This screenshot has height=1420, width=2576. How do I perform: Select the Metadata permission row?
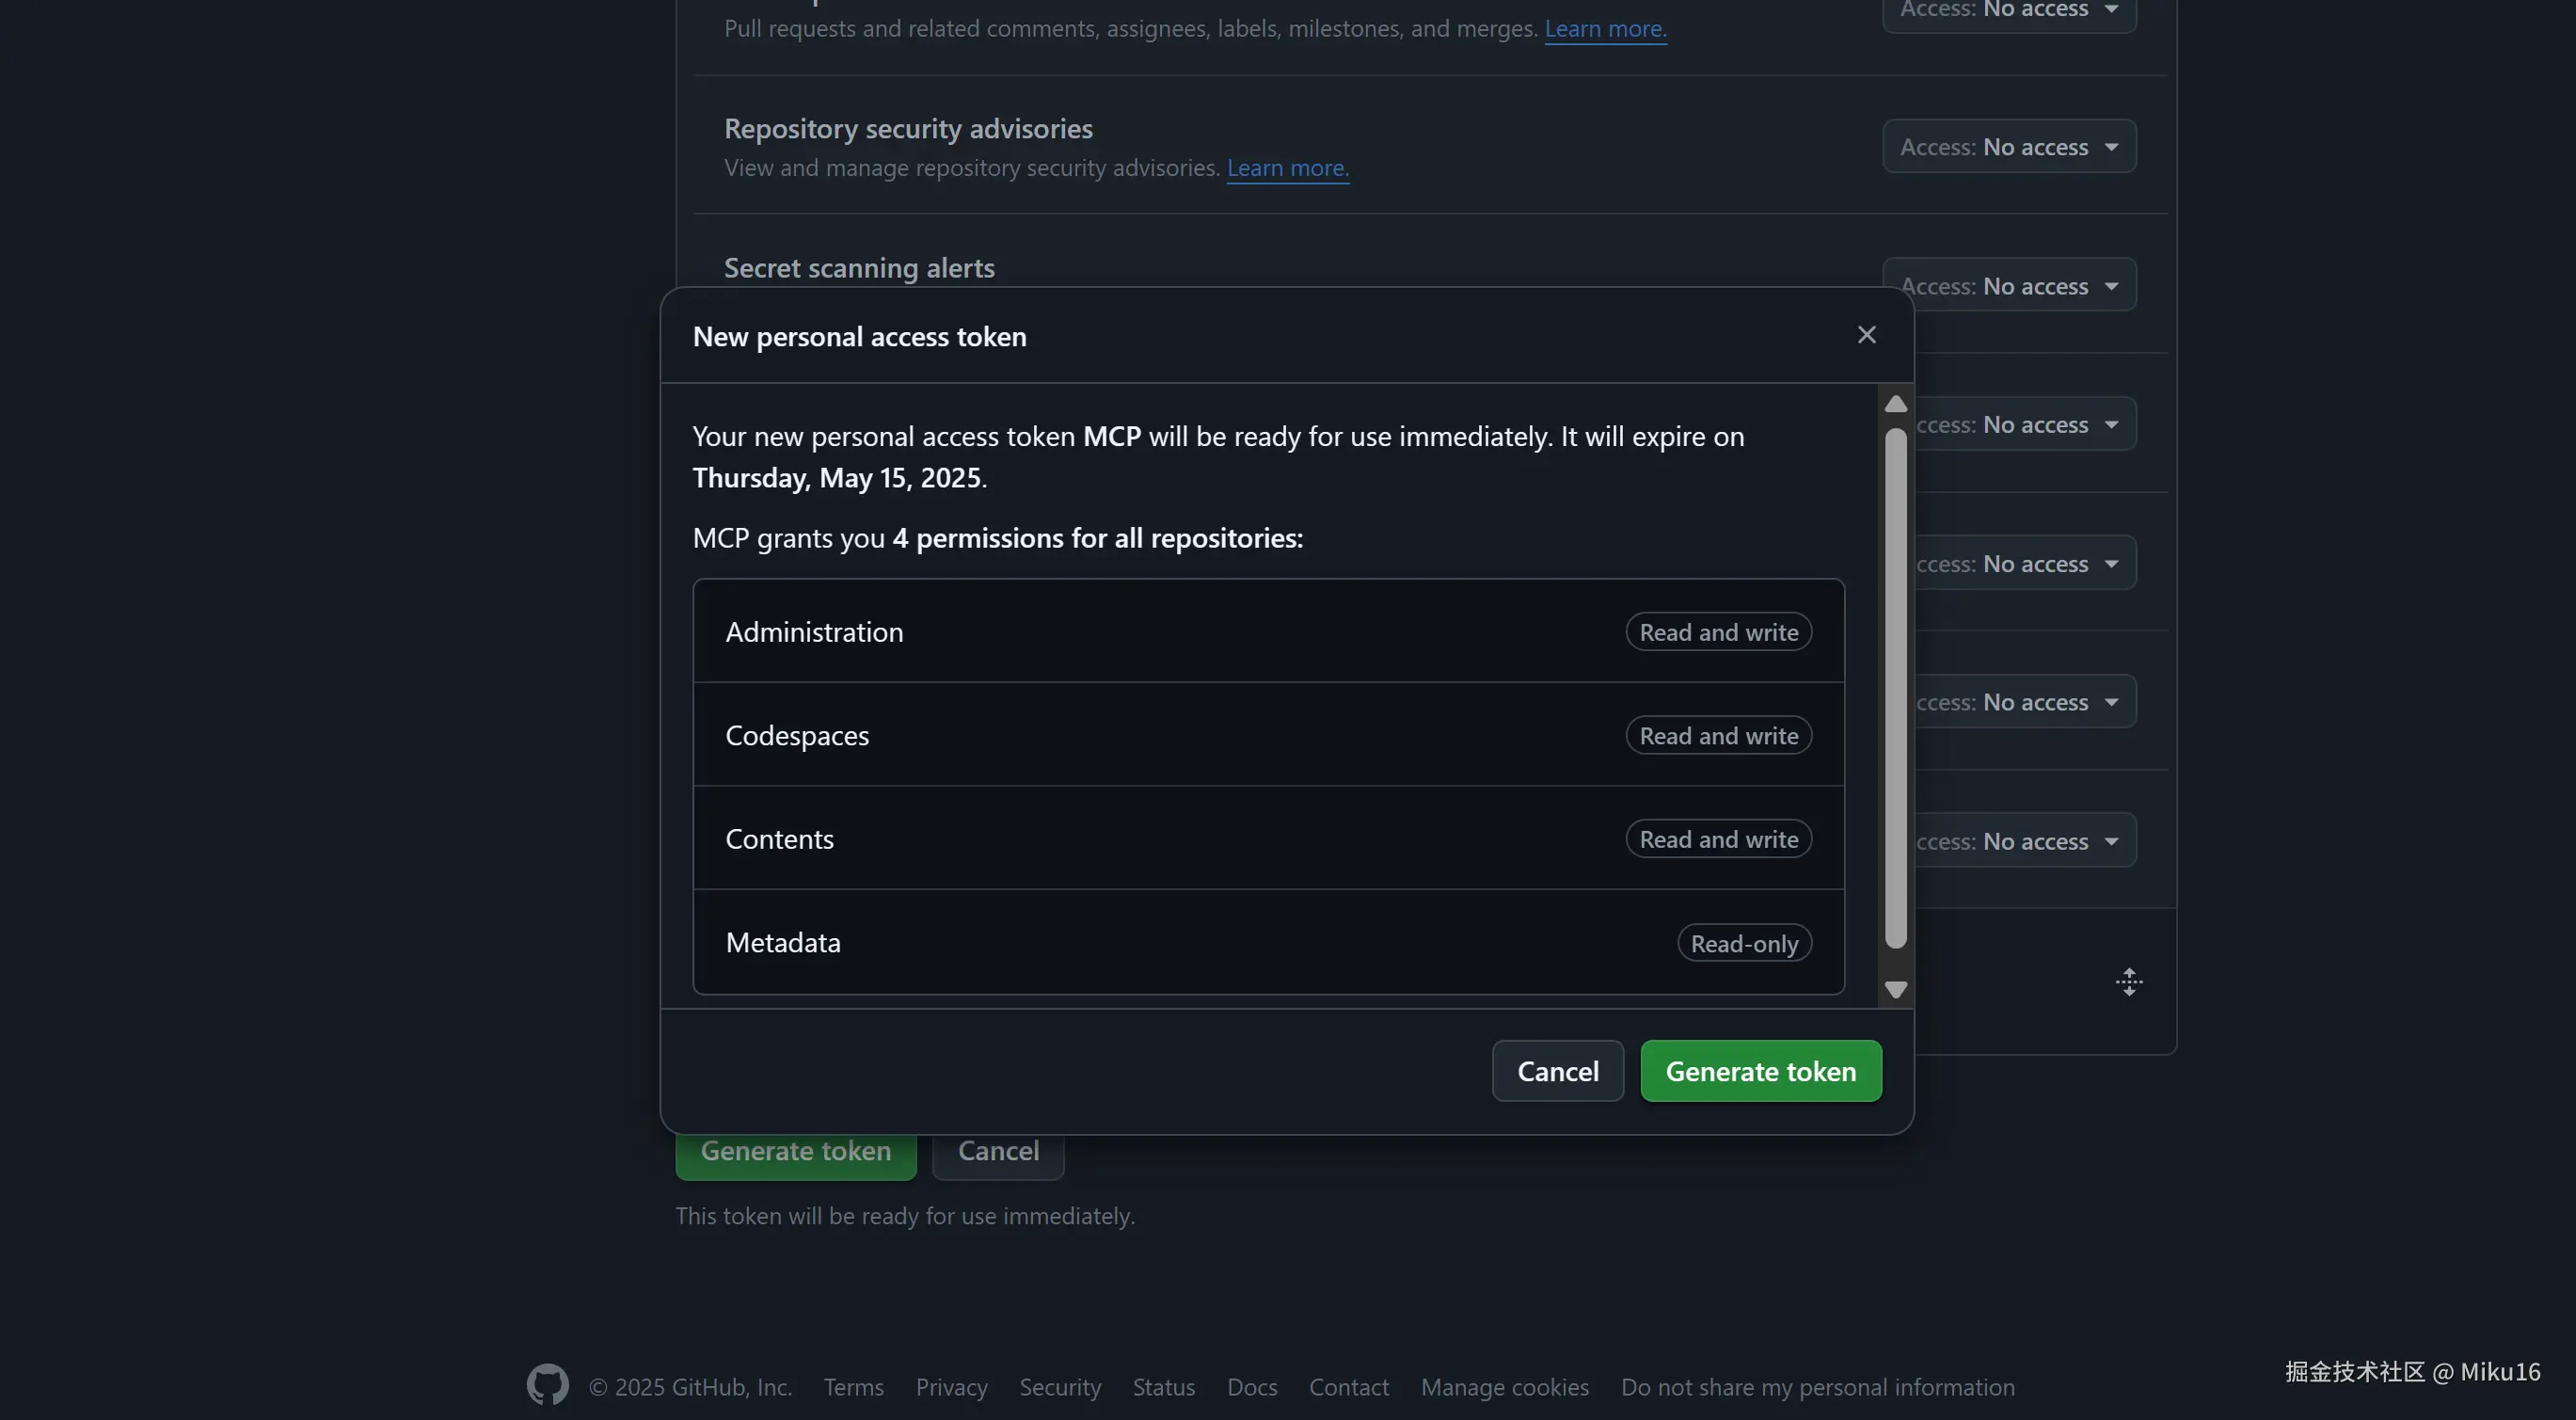coord(1268,942)
